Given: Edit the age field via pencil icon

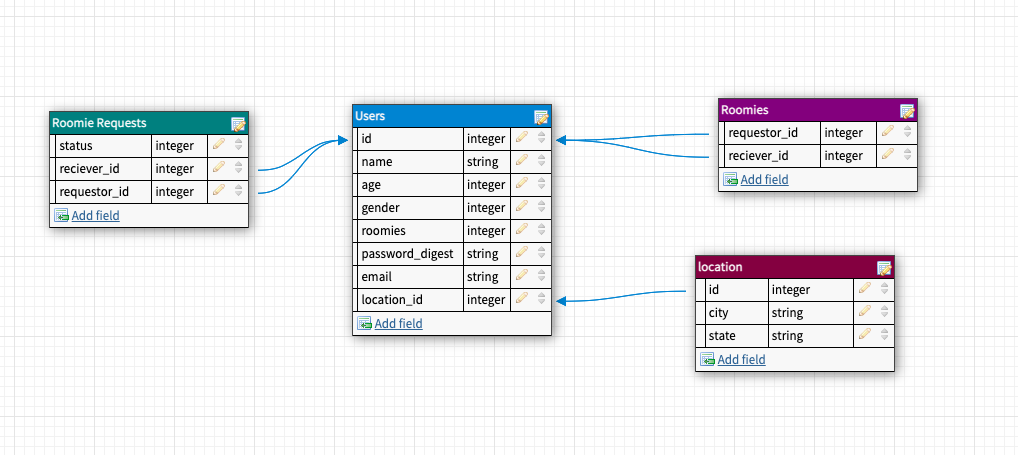Looking at the screenshot, I should [x=522, y=183].
